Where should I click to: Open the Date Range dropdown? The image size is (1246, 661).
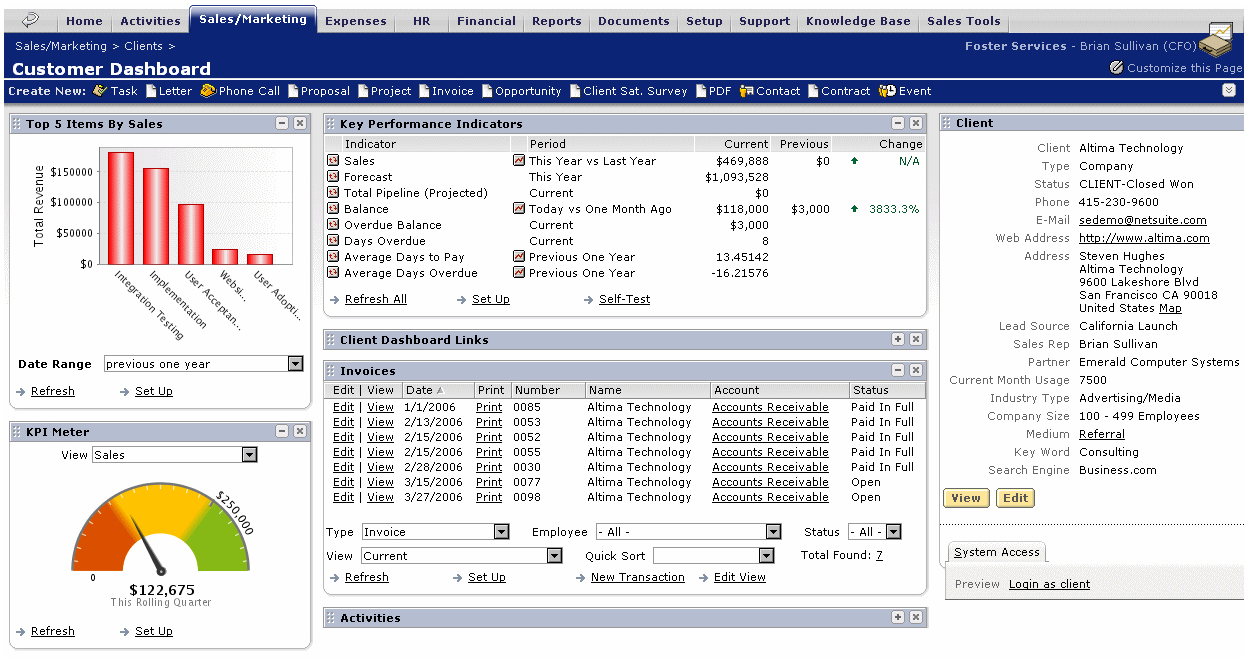[295, 364]
